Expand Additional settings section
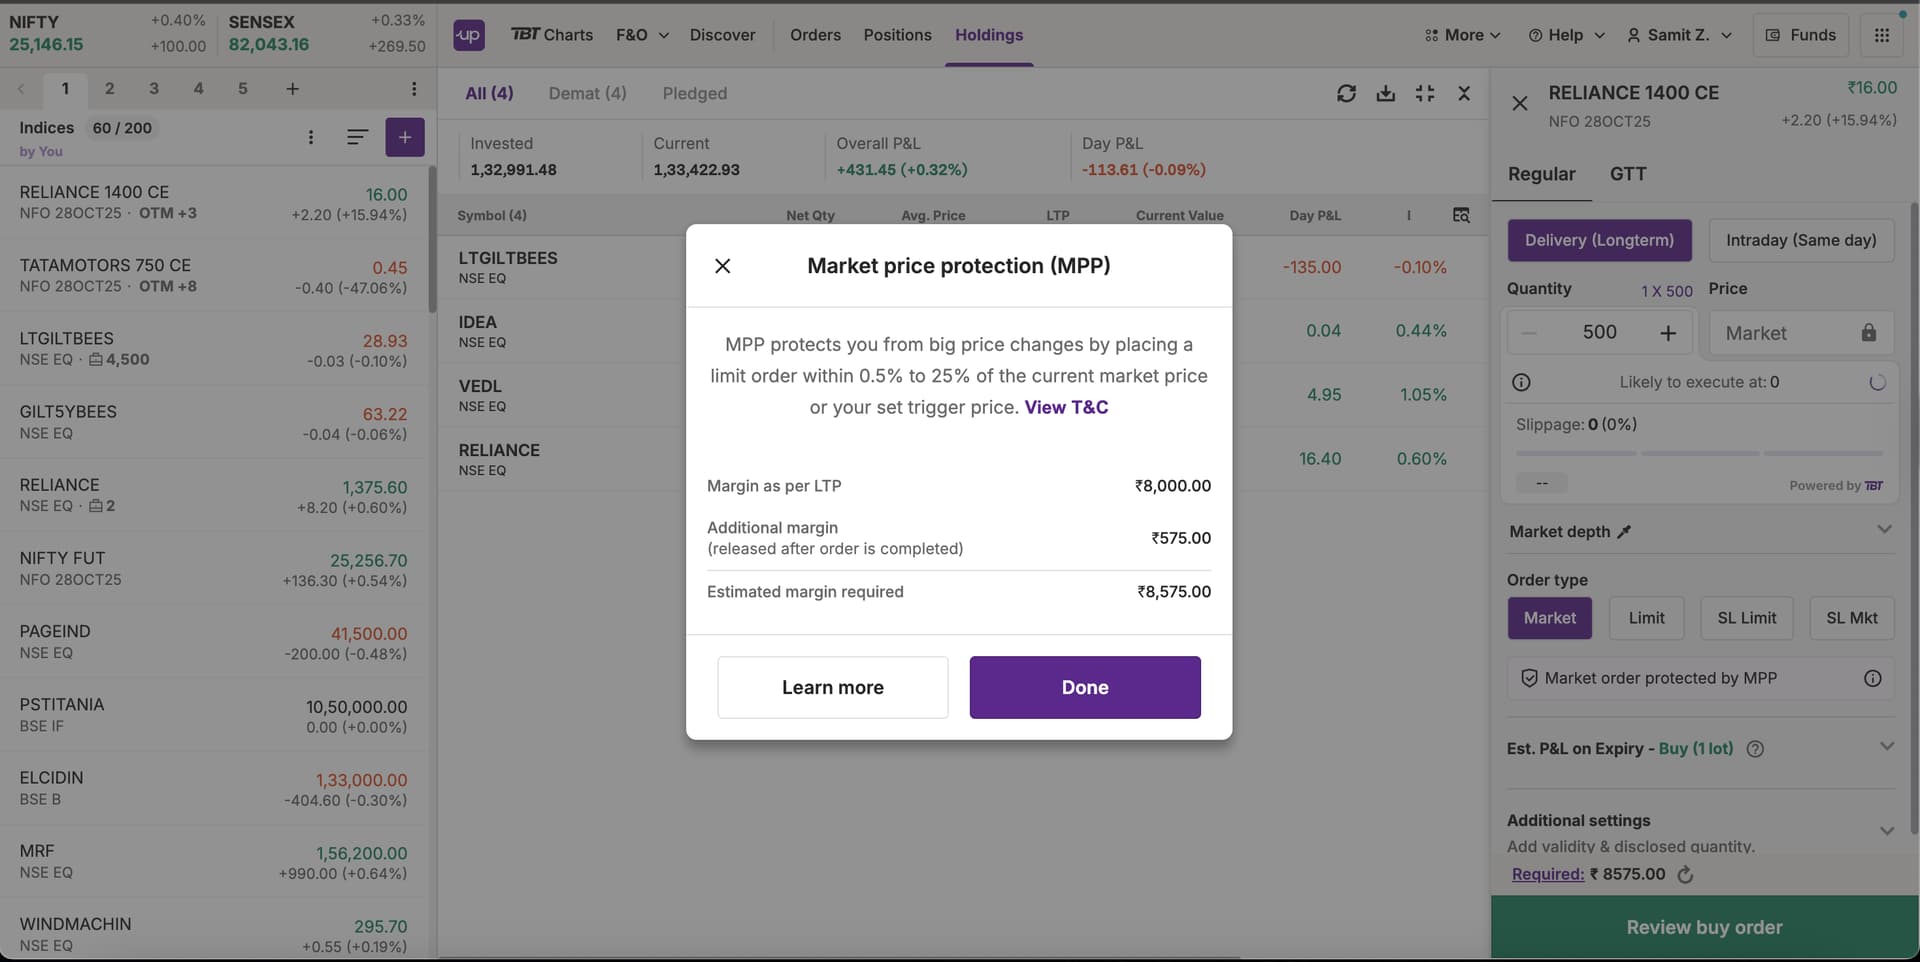1920x962 pixels. (1886, 830)
